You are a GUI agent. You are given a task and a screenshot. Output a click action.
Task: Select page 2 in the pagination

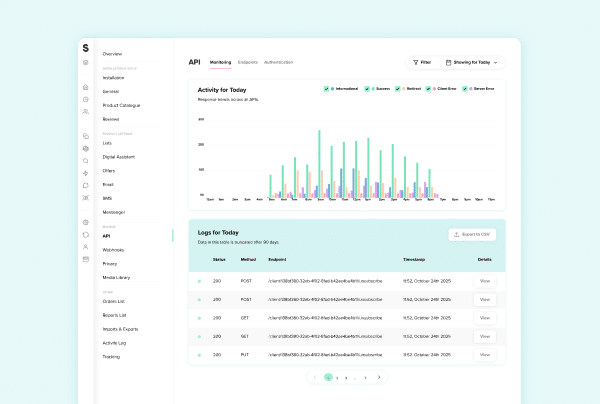336,377
